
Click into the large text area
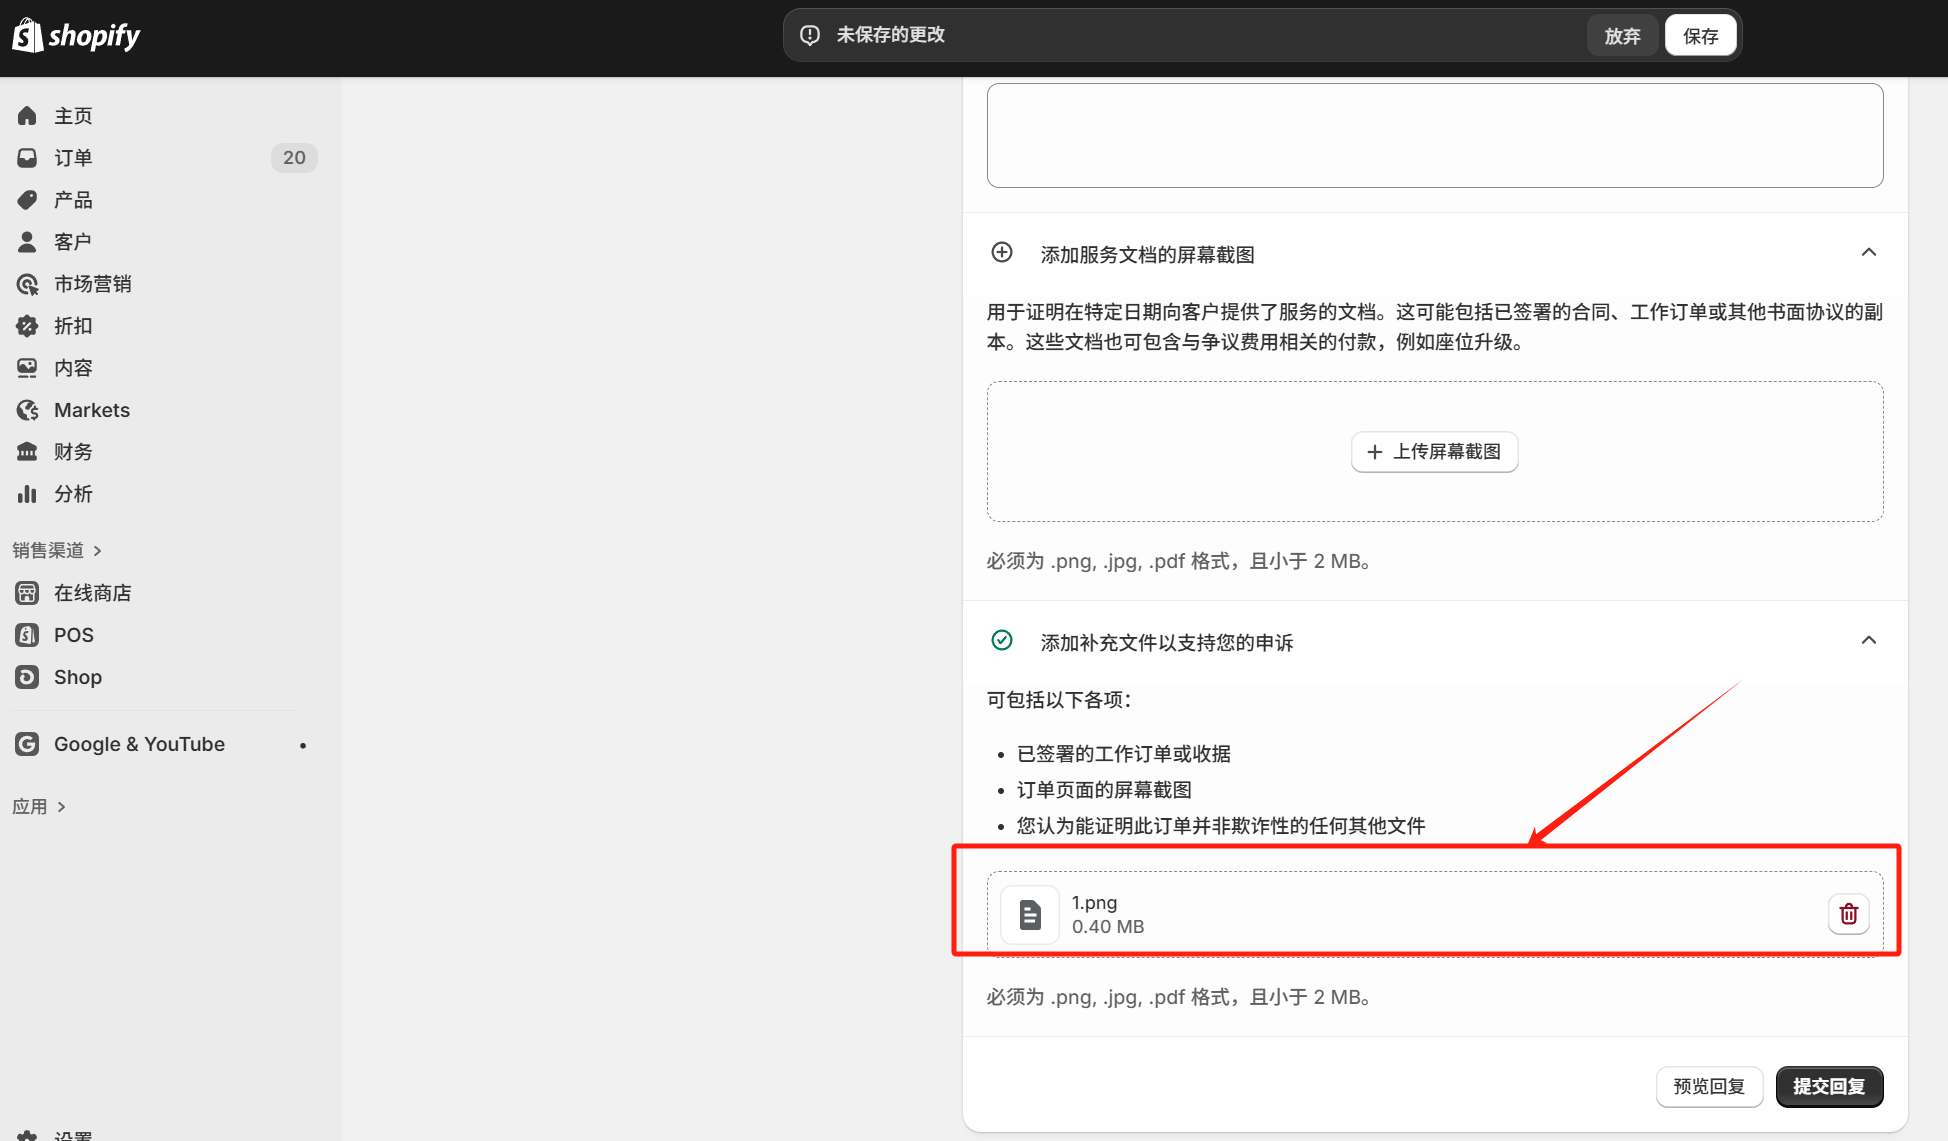coord(1434,135)
